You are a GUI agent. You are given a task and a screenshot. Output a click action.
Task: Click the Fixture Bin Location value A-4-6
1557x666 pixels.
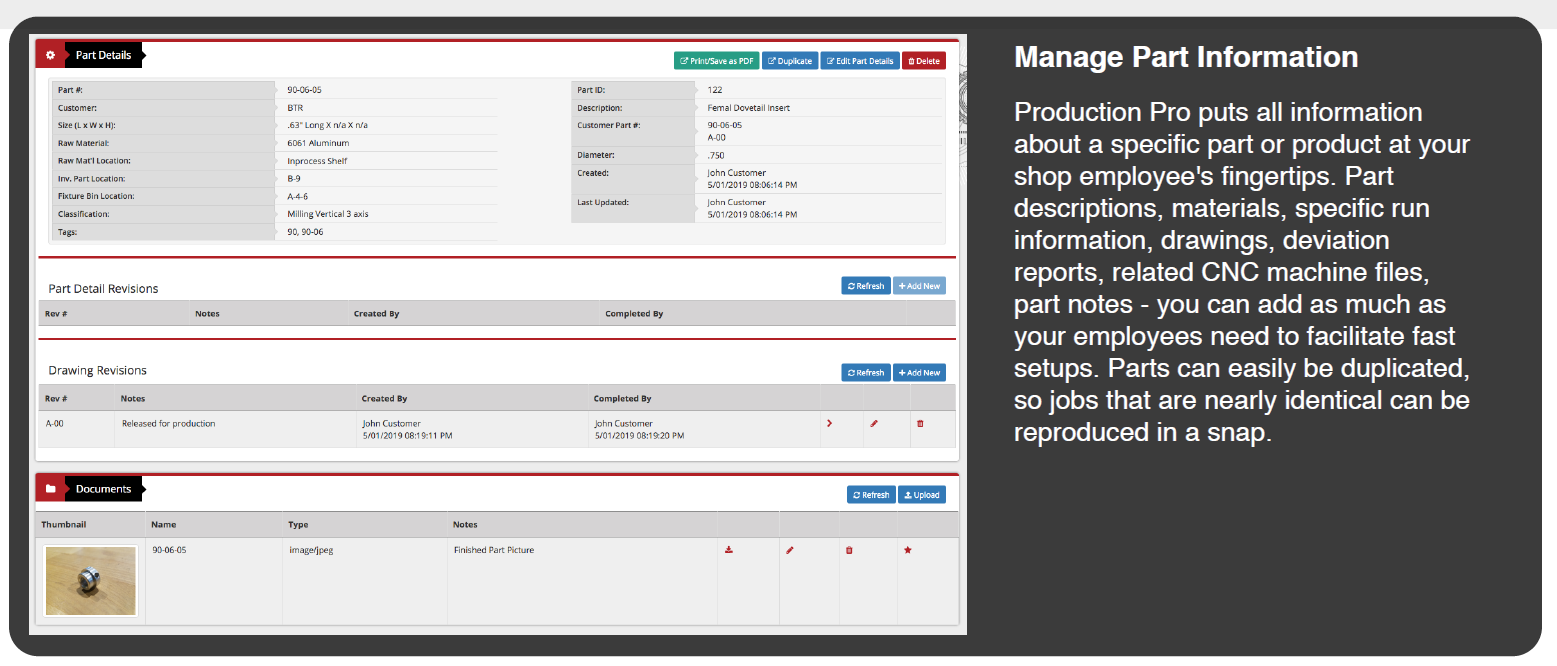(297, 196)
